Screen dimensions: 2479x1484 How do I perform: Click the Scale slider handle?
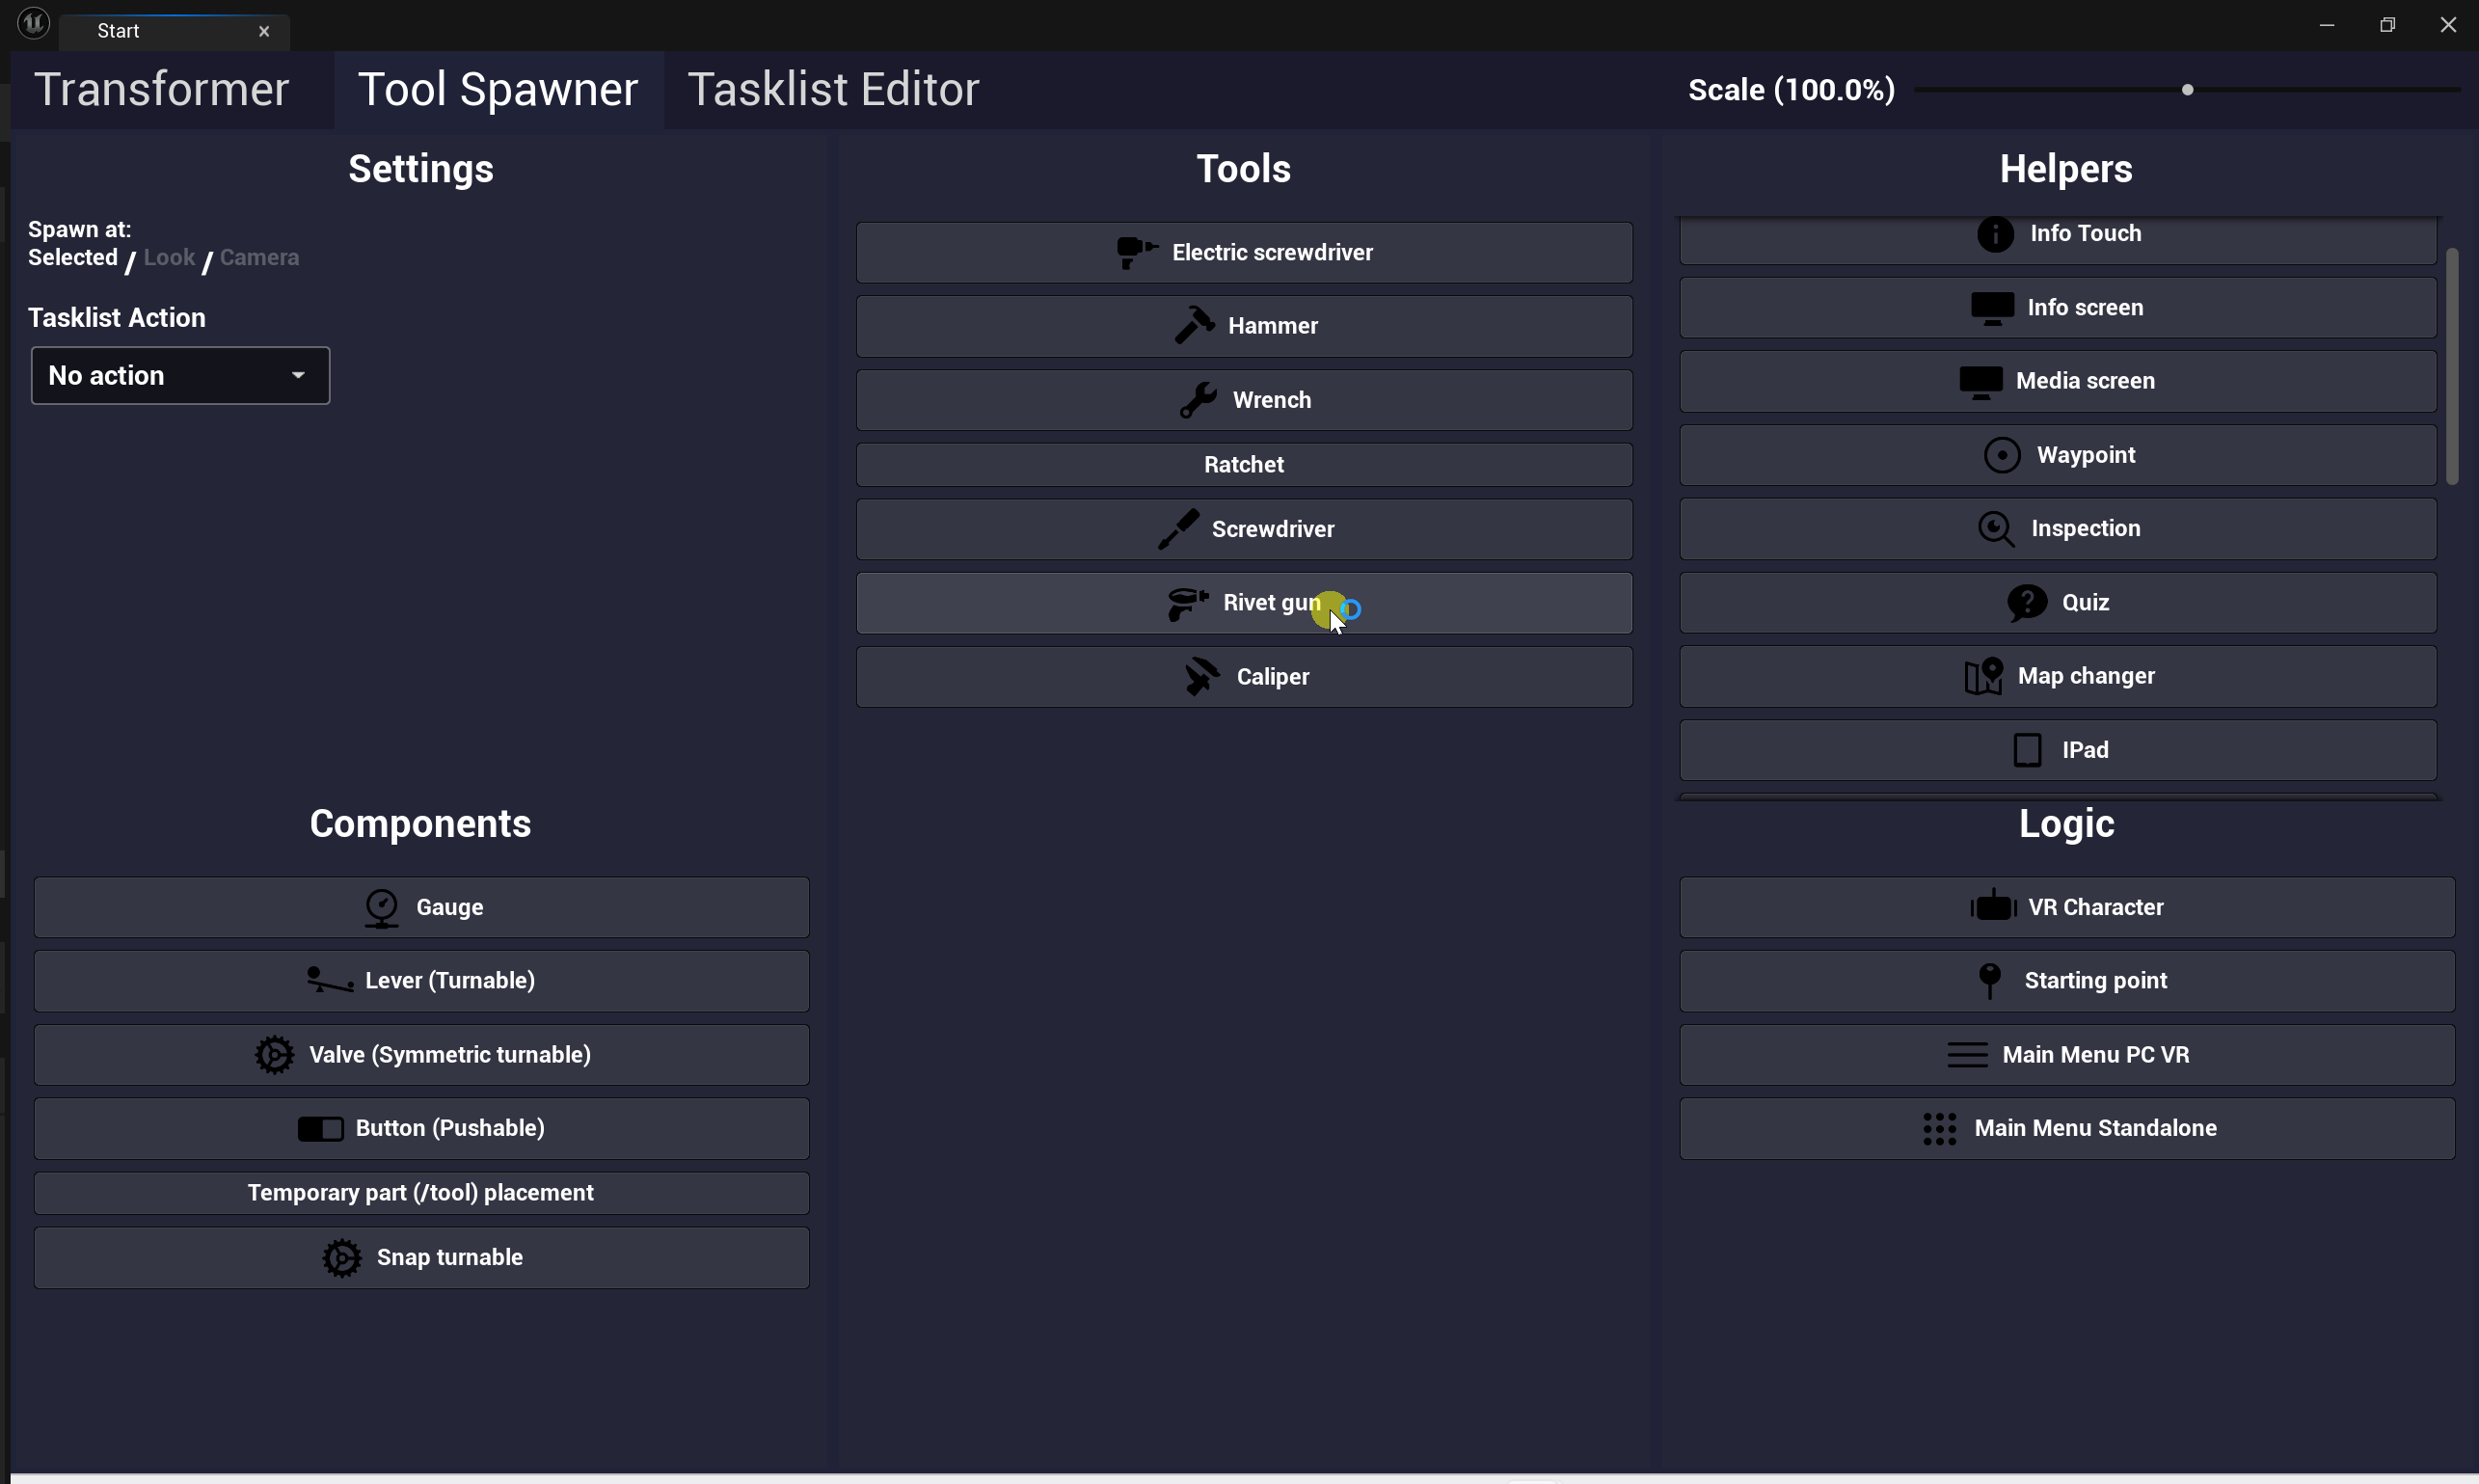pyautogui.click(x=2187, y=90)
